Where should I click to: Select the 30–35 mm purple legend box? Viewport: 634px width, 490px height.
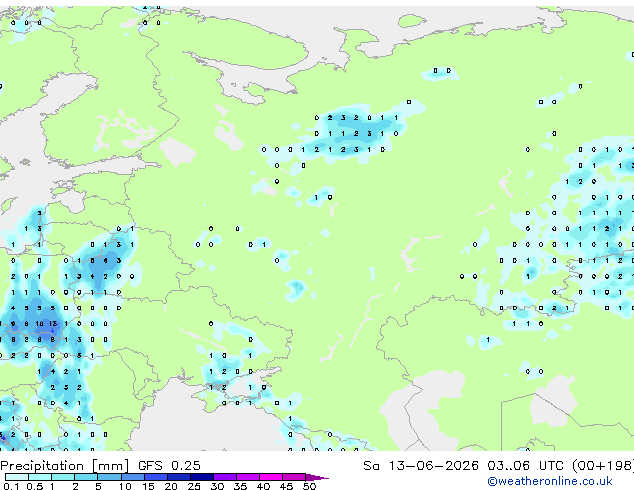(x=225, y=477)
